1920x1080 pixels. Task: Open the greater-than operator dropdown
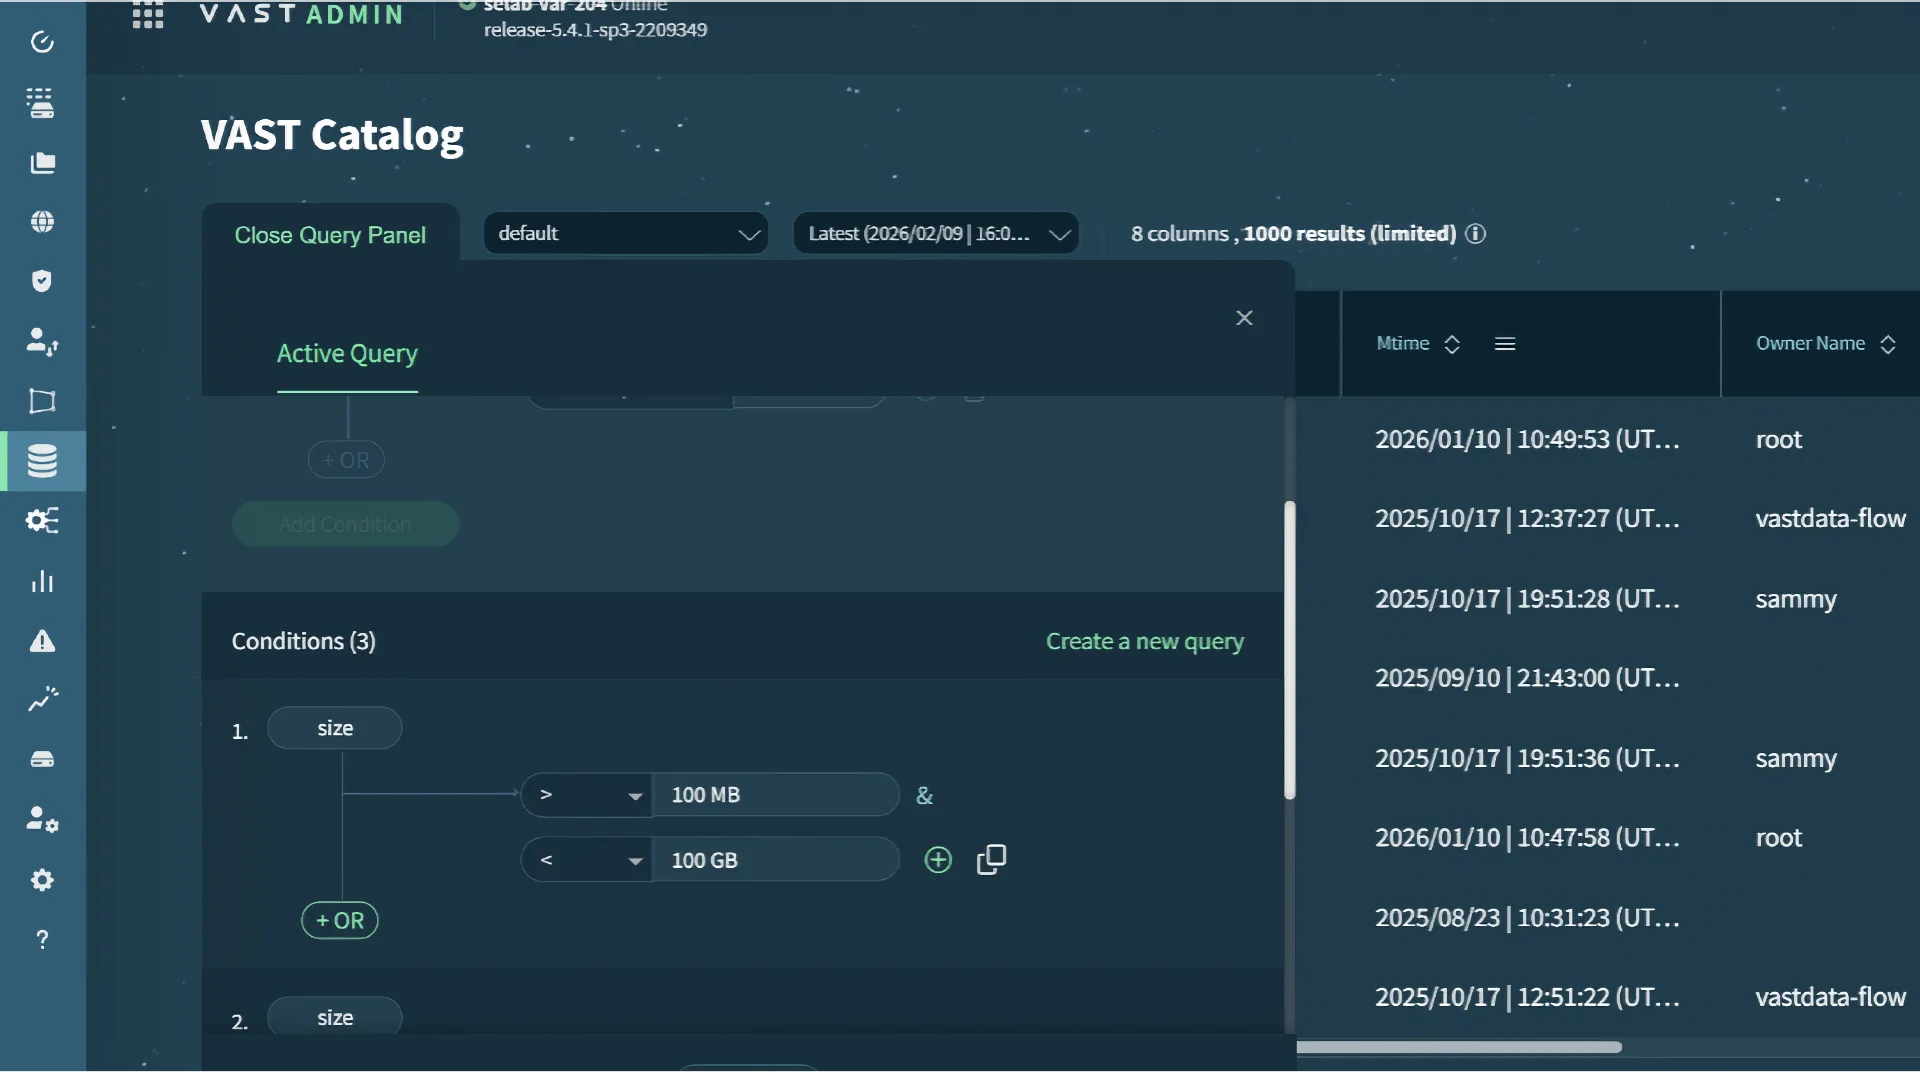(587, 796)
